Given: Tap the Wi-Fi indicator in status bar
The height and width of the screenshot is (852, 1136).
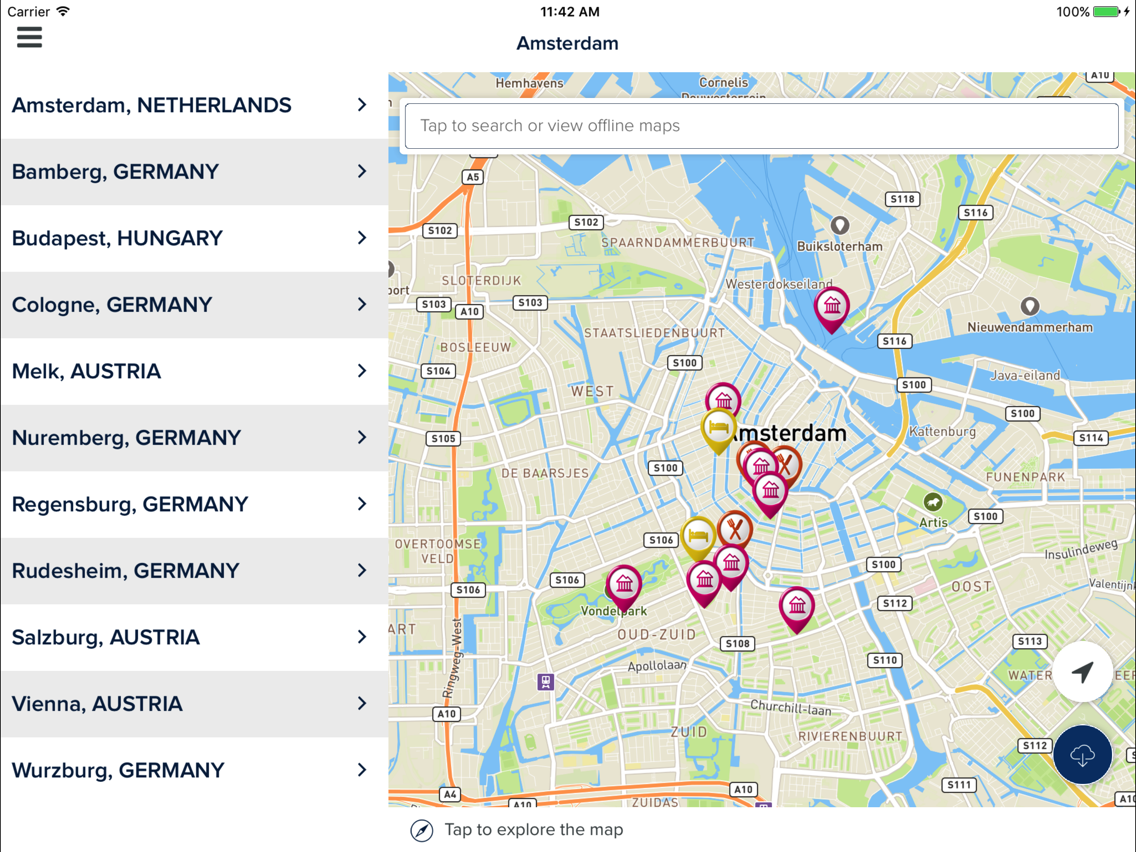Looking at the screenshot, I should pyautogui.click(x=63, y=11).
